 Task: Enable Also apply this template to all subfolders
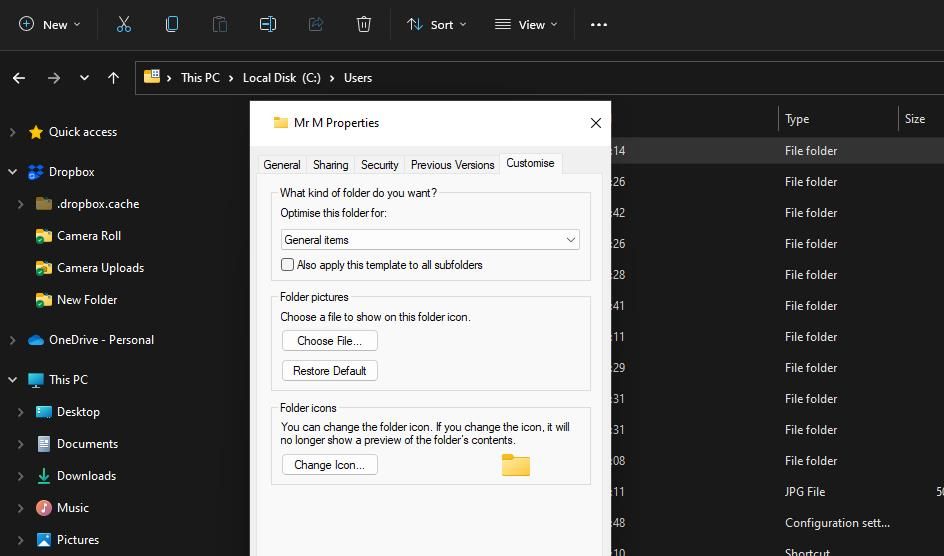pos(288,265)
